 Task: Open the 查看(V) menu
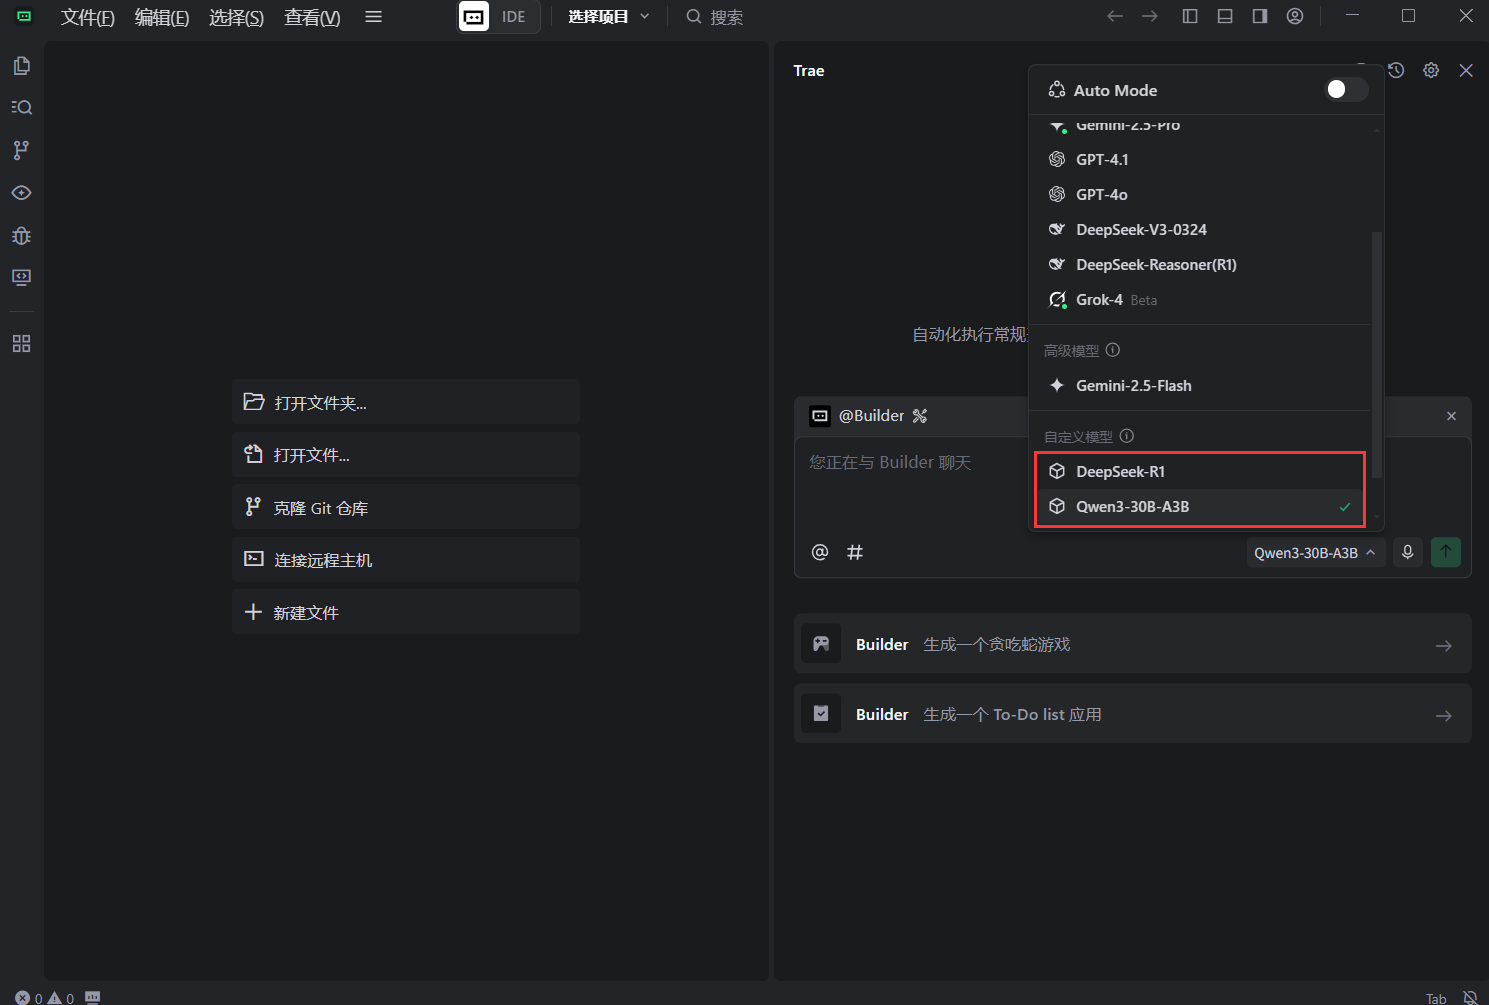pyautogui.click(x=312, y=17)
